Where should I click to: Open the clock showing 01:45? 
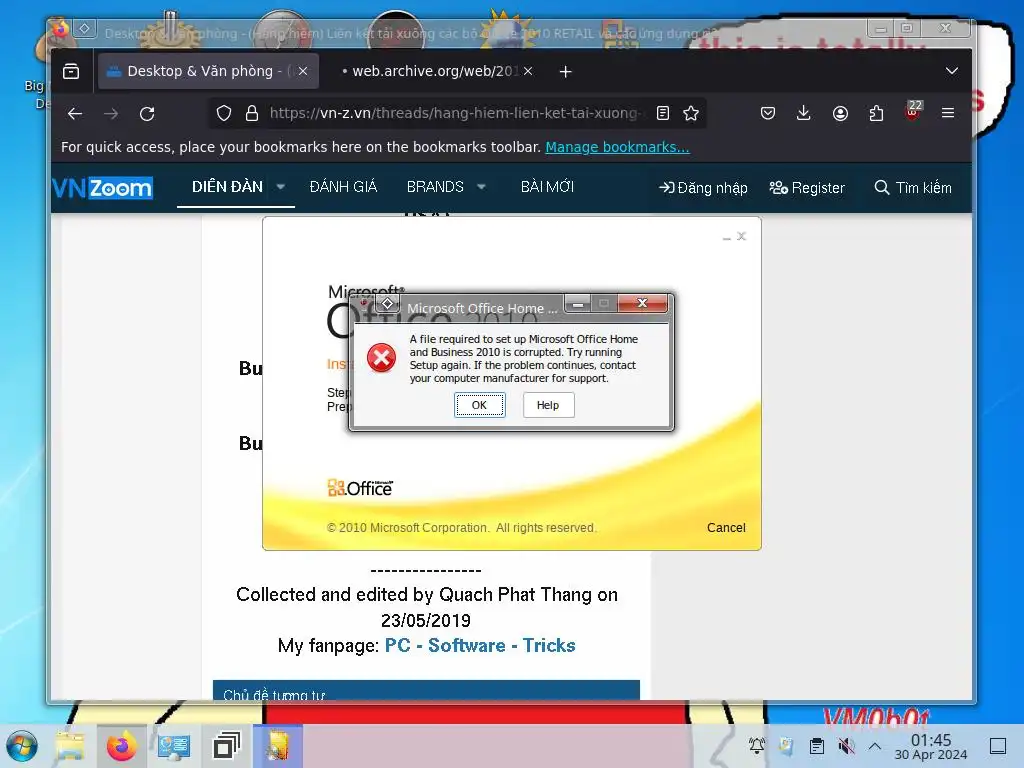tap(931, 746)
